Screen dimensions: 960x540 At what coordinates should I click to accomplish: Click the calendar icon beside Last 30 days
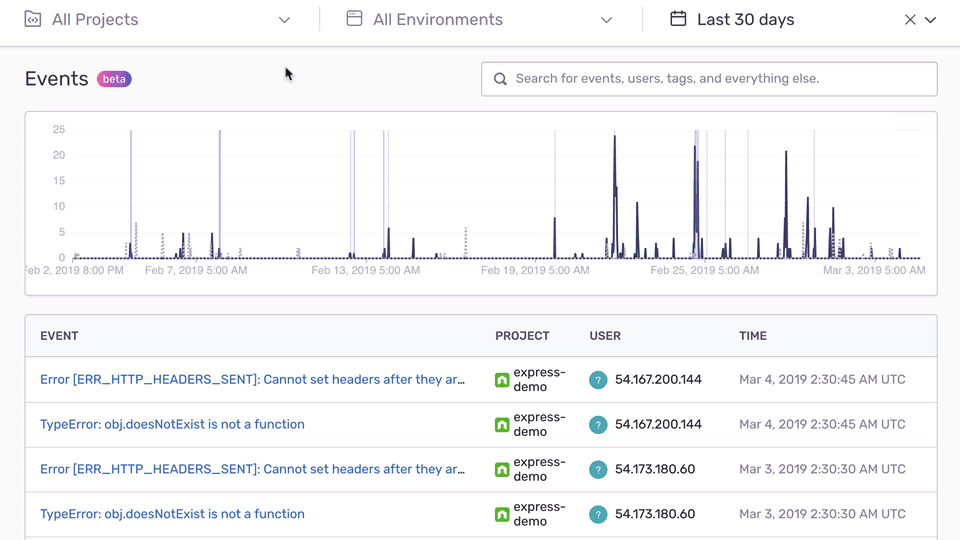(678, 19)
